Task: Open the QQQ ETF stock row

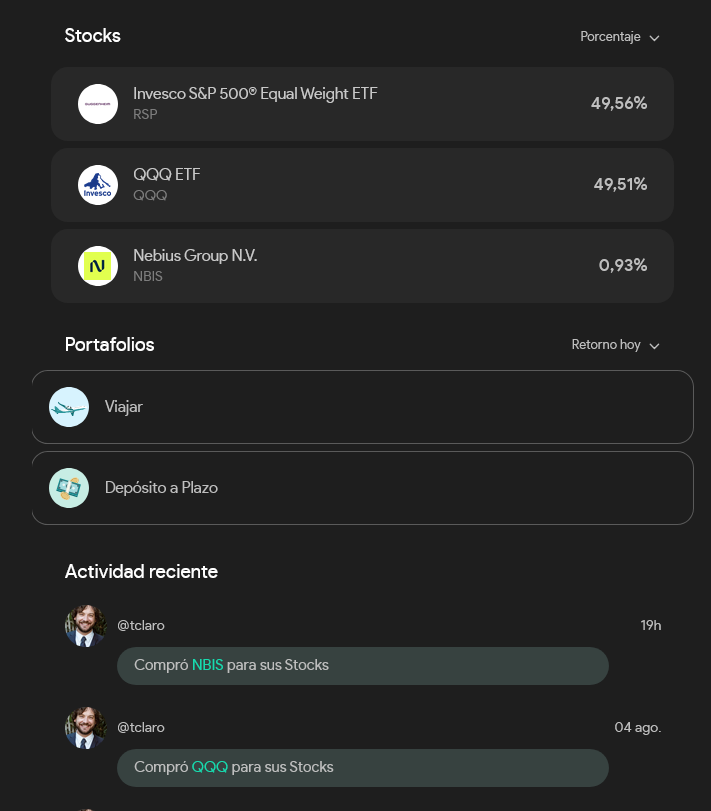Action: point(362,185)
